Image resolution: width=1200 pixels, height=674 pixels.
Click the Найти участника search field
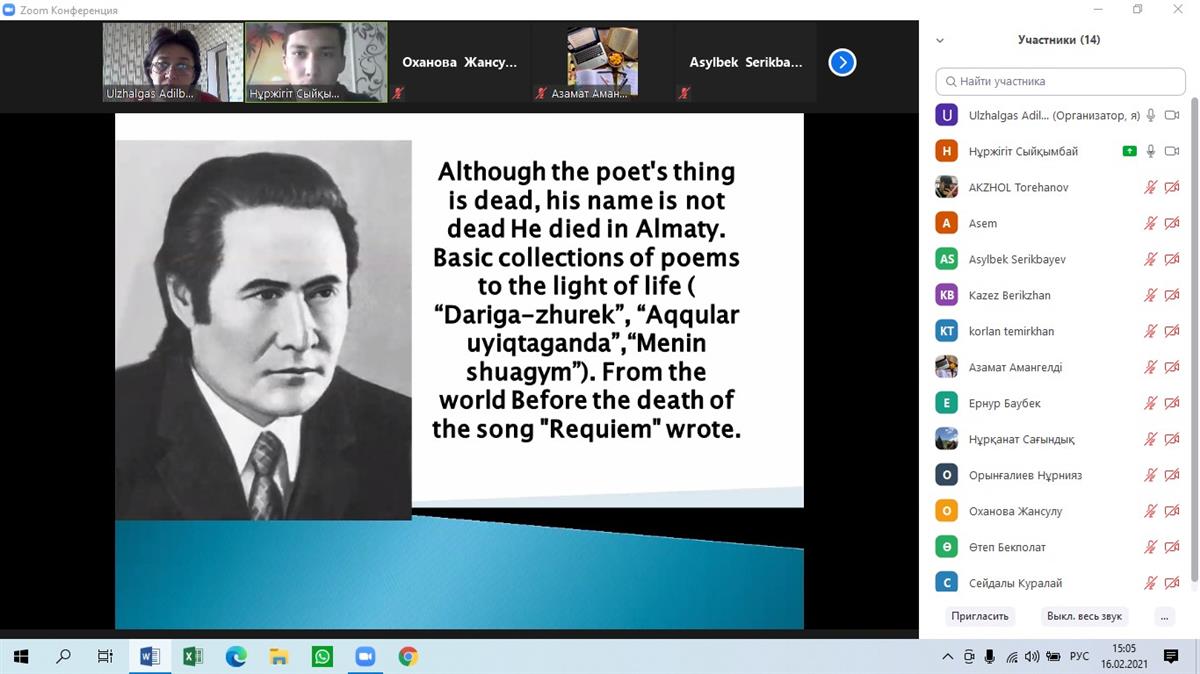1060,81
